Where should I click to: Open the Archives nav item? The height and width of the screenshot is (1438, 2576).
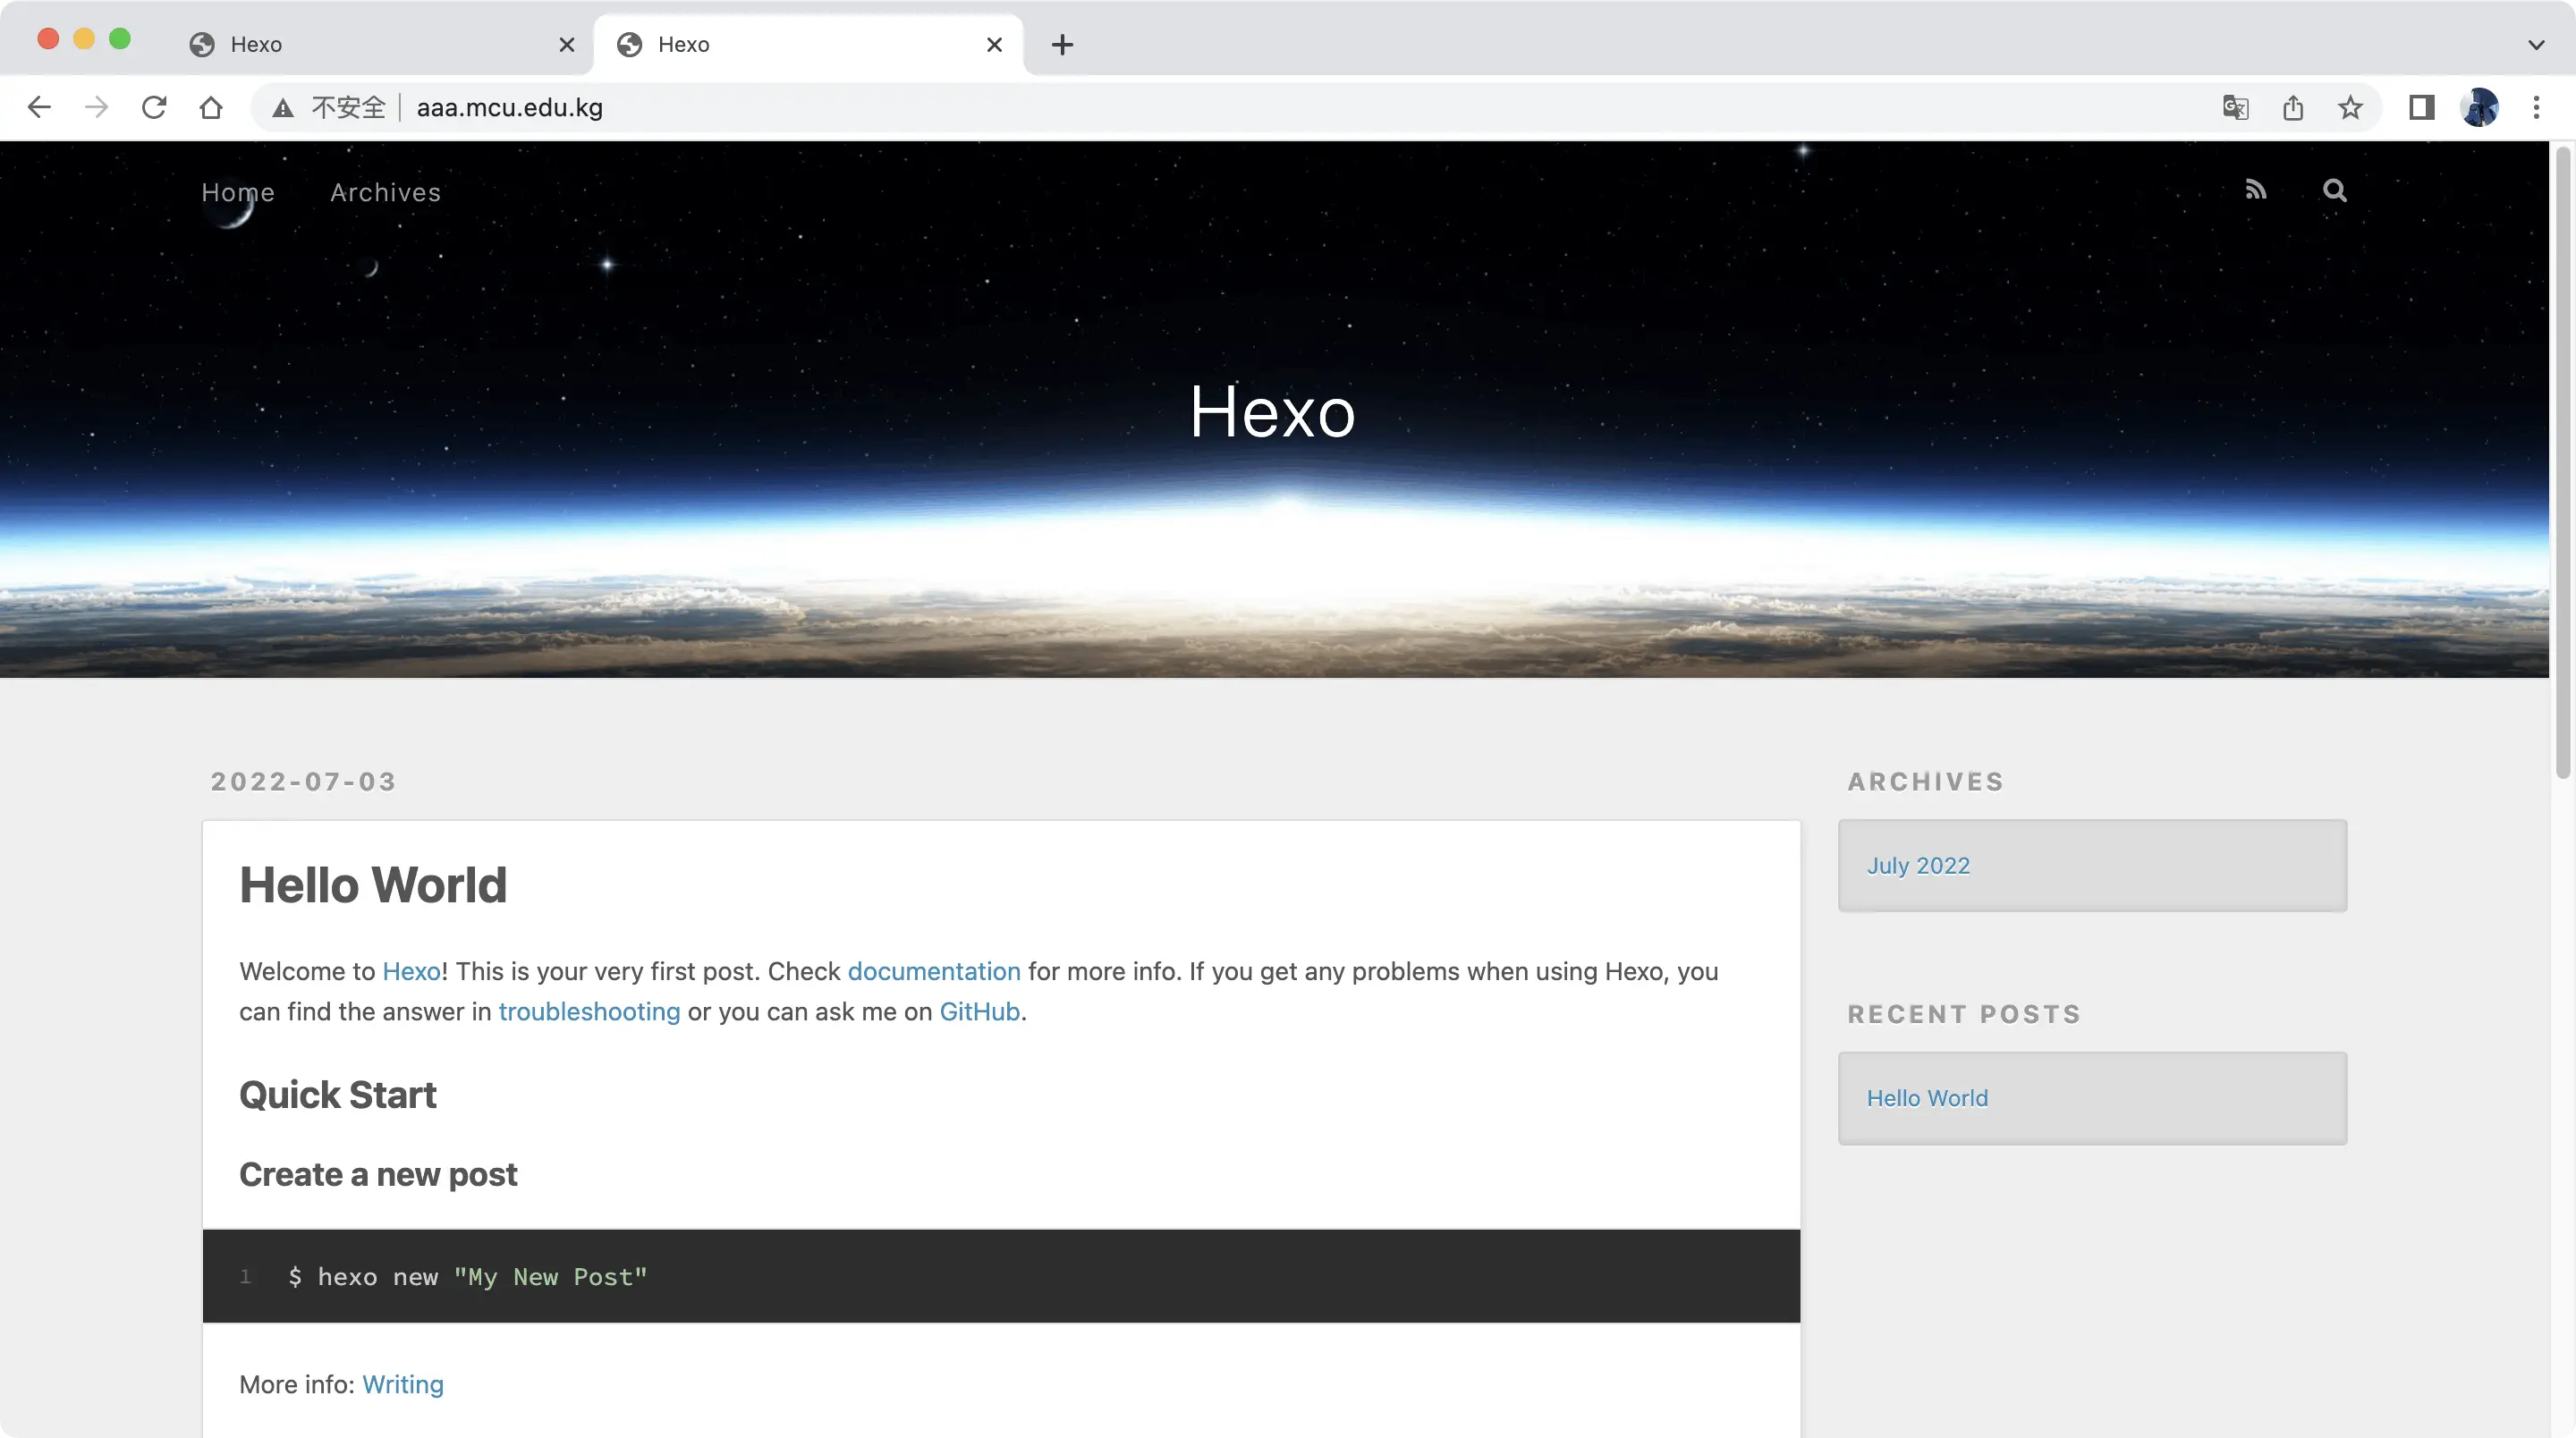tap(386, 192)
